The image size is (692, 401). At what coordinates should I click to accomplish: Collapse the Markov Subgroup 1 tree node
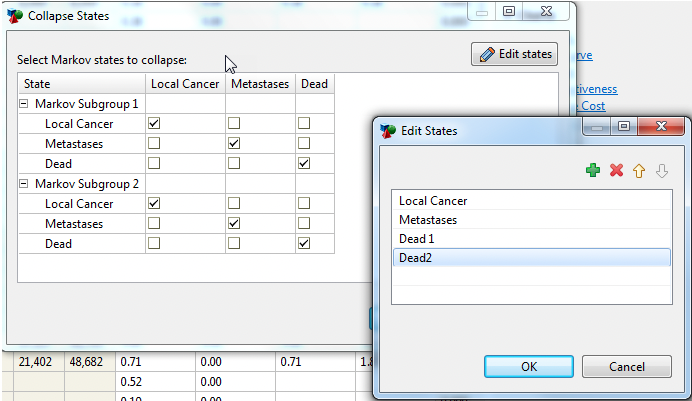pyautogui.click(x=24, y=104)
